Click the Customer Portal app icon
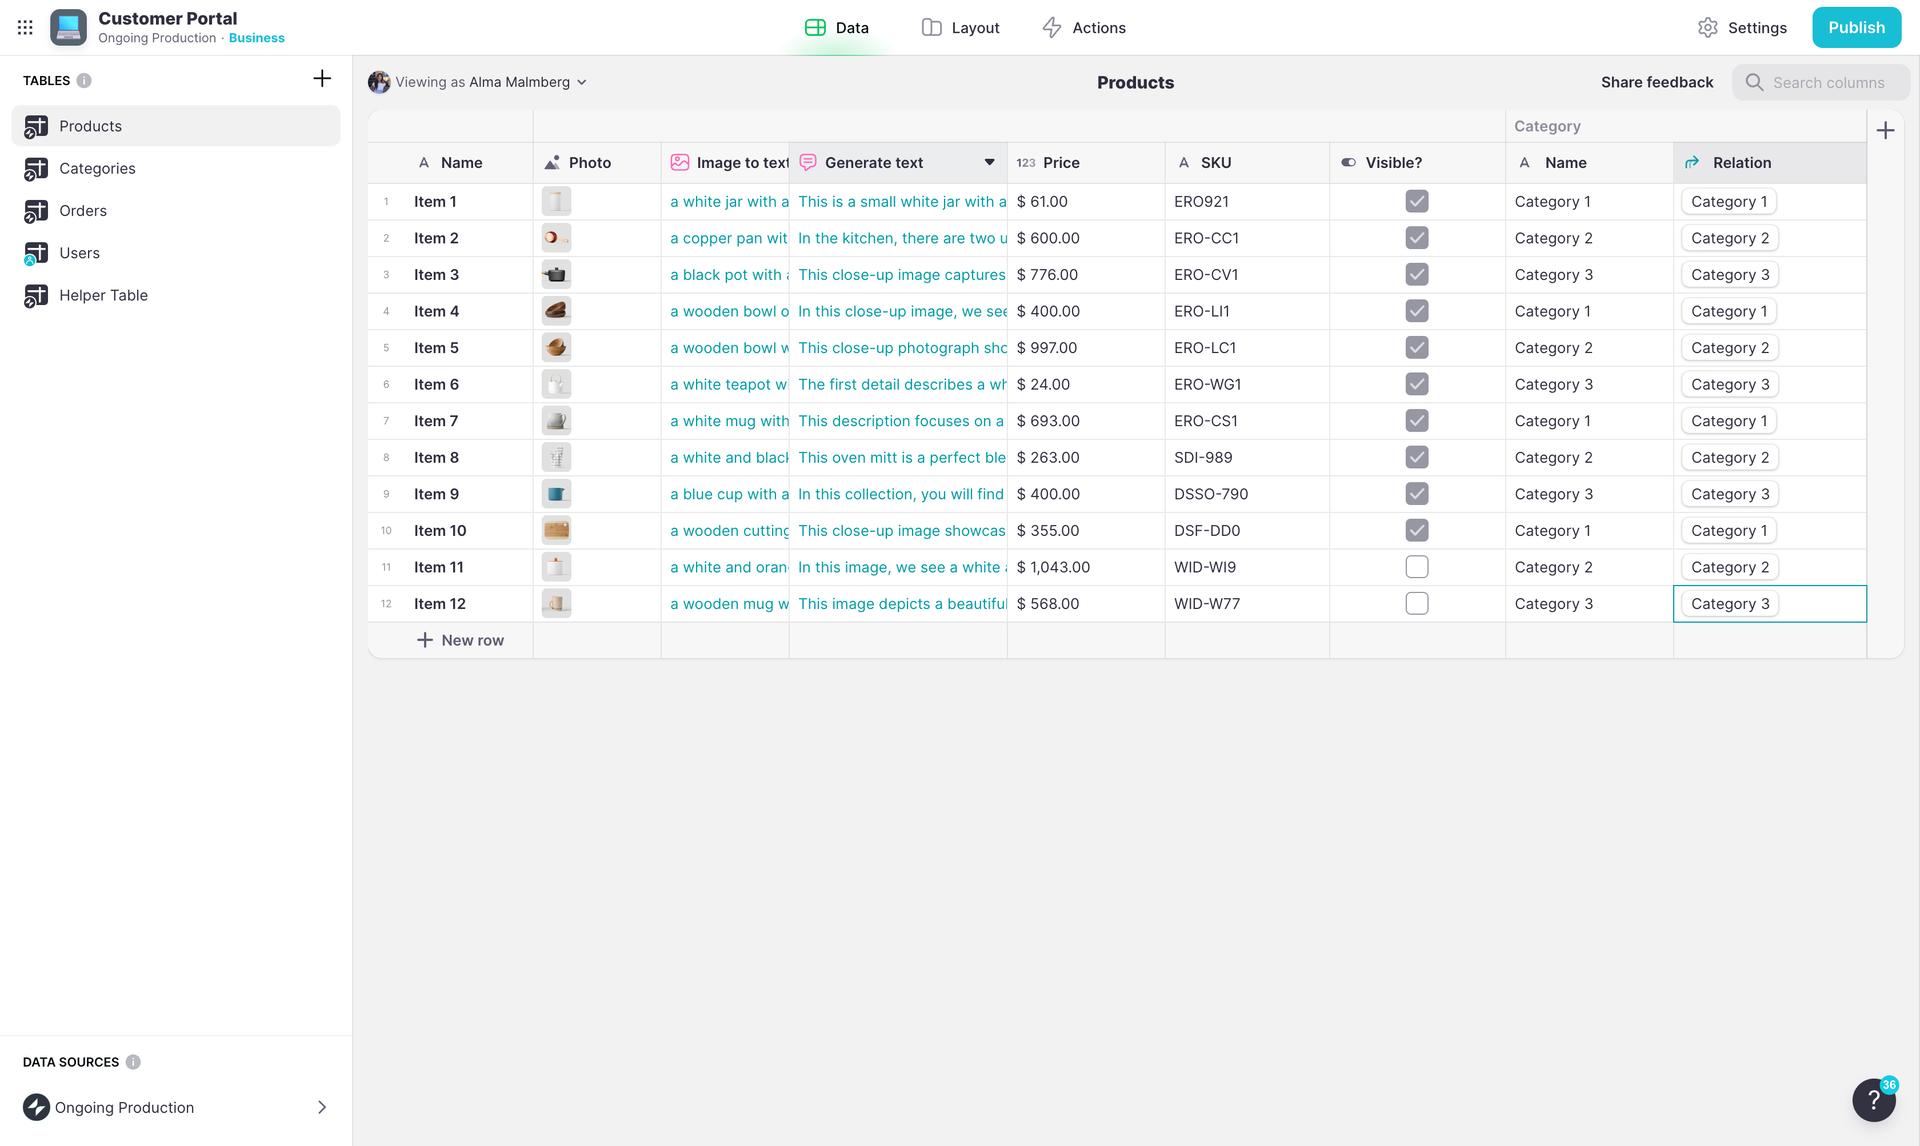Viewport: 1920px width, 1146px height. coord(68,28)
